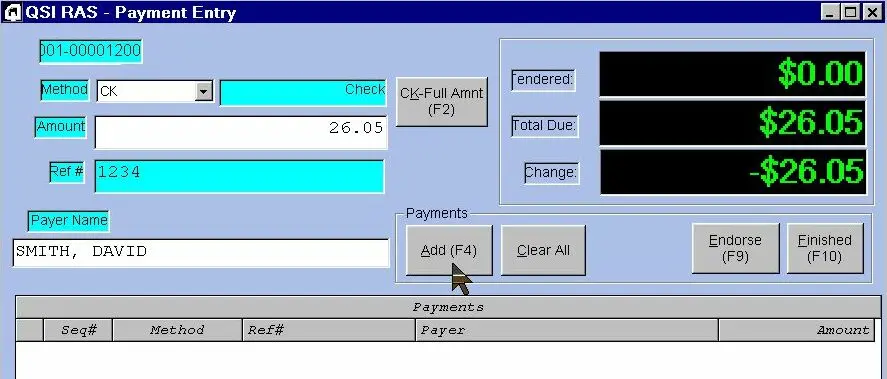This screenshot has height=379, width=887.
Task: Click the Endorse (F9) button
Action: click(x=735, y=248)
